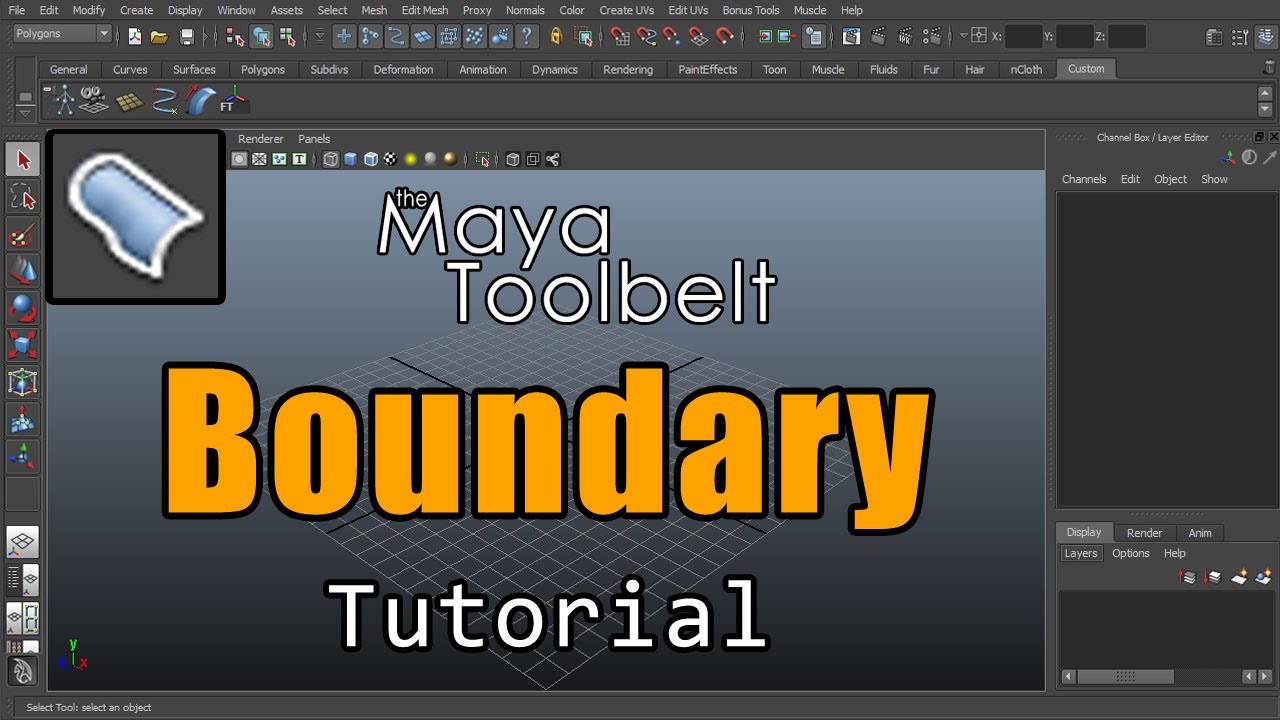Click the Open Scene folder icon
Viewport: 1280px width, 720px height.
click(x=159, y=37)
